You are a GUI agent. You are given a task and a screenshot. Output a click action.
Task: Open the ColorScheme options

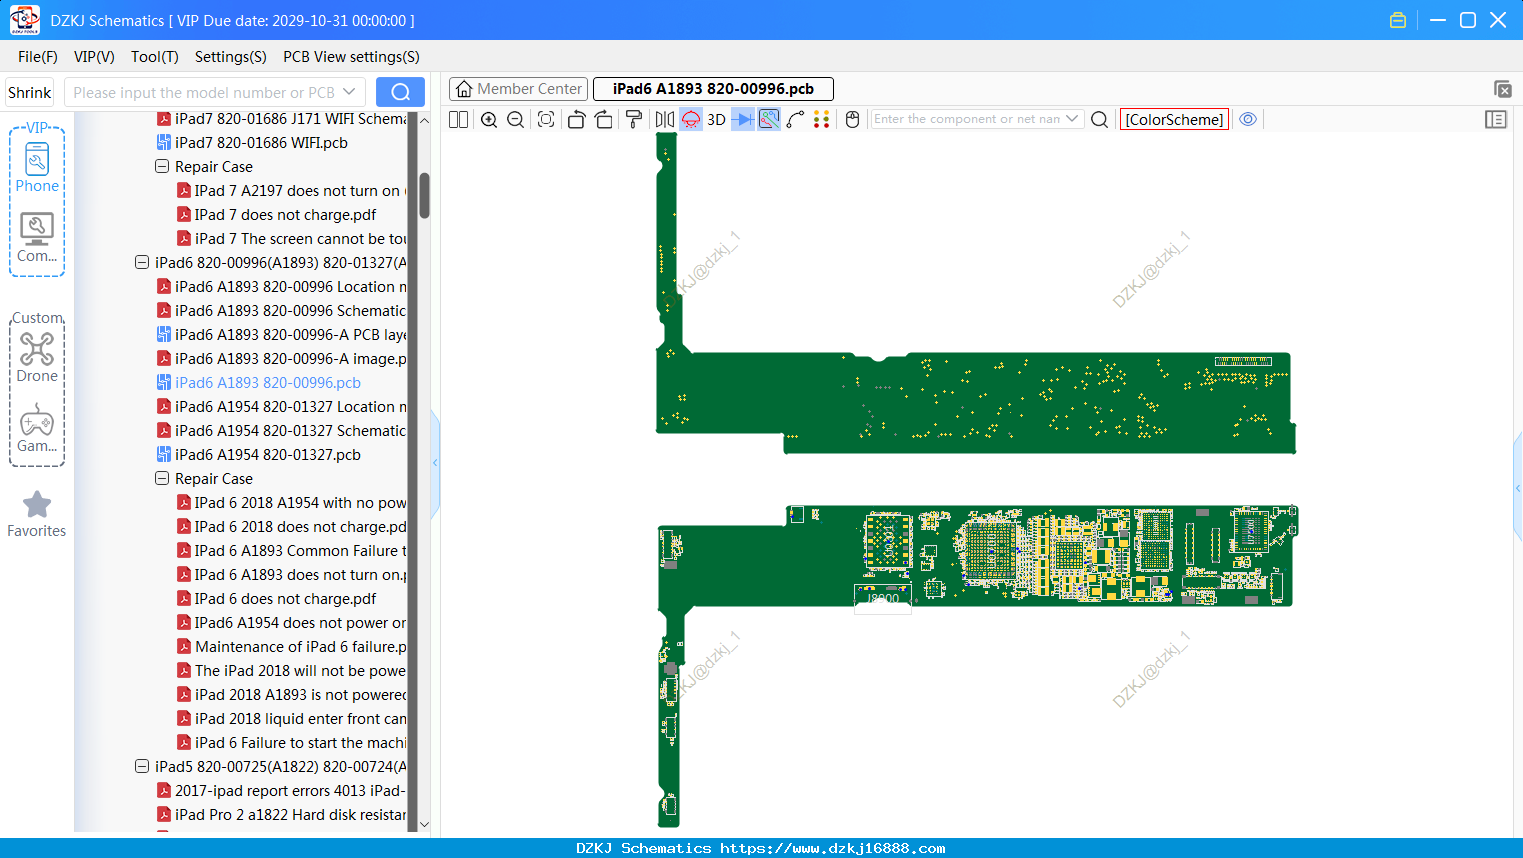tap(1174, 119)
